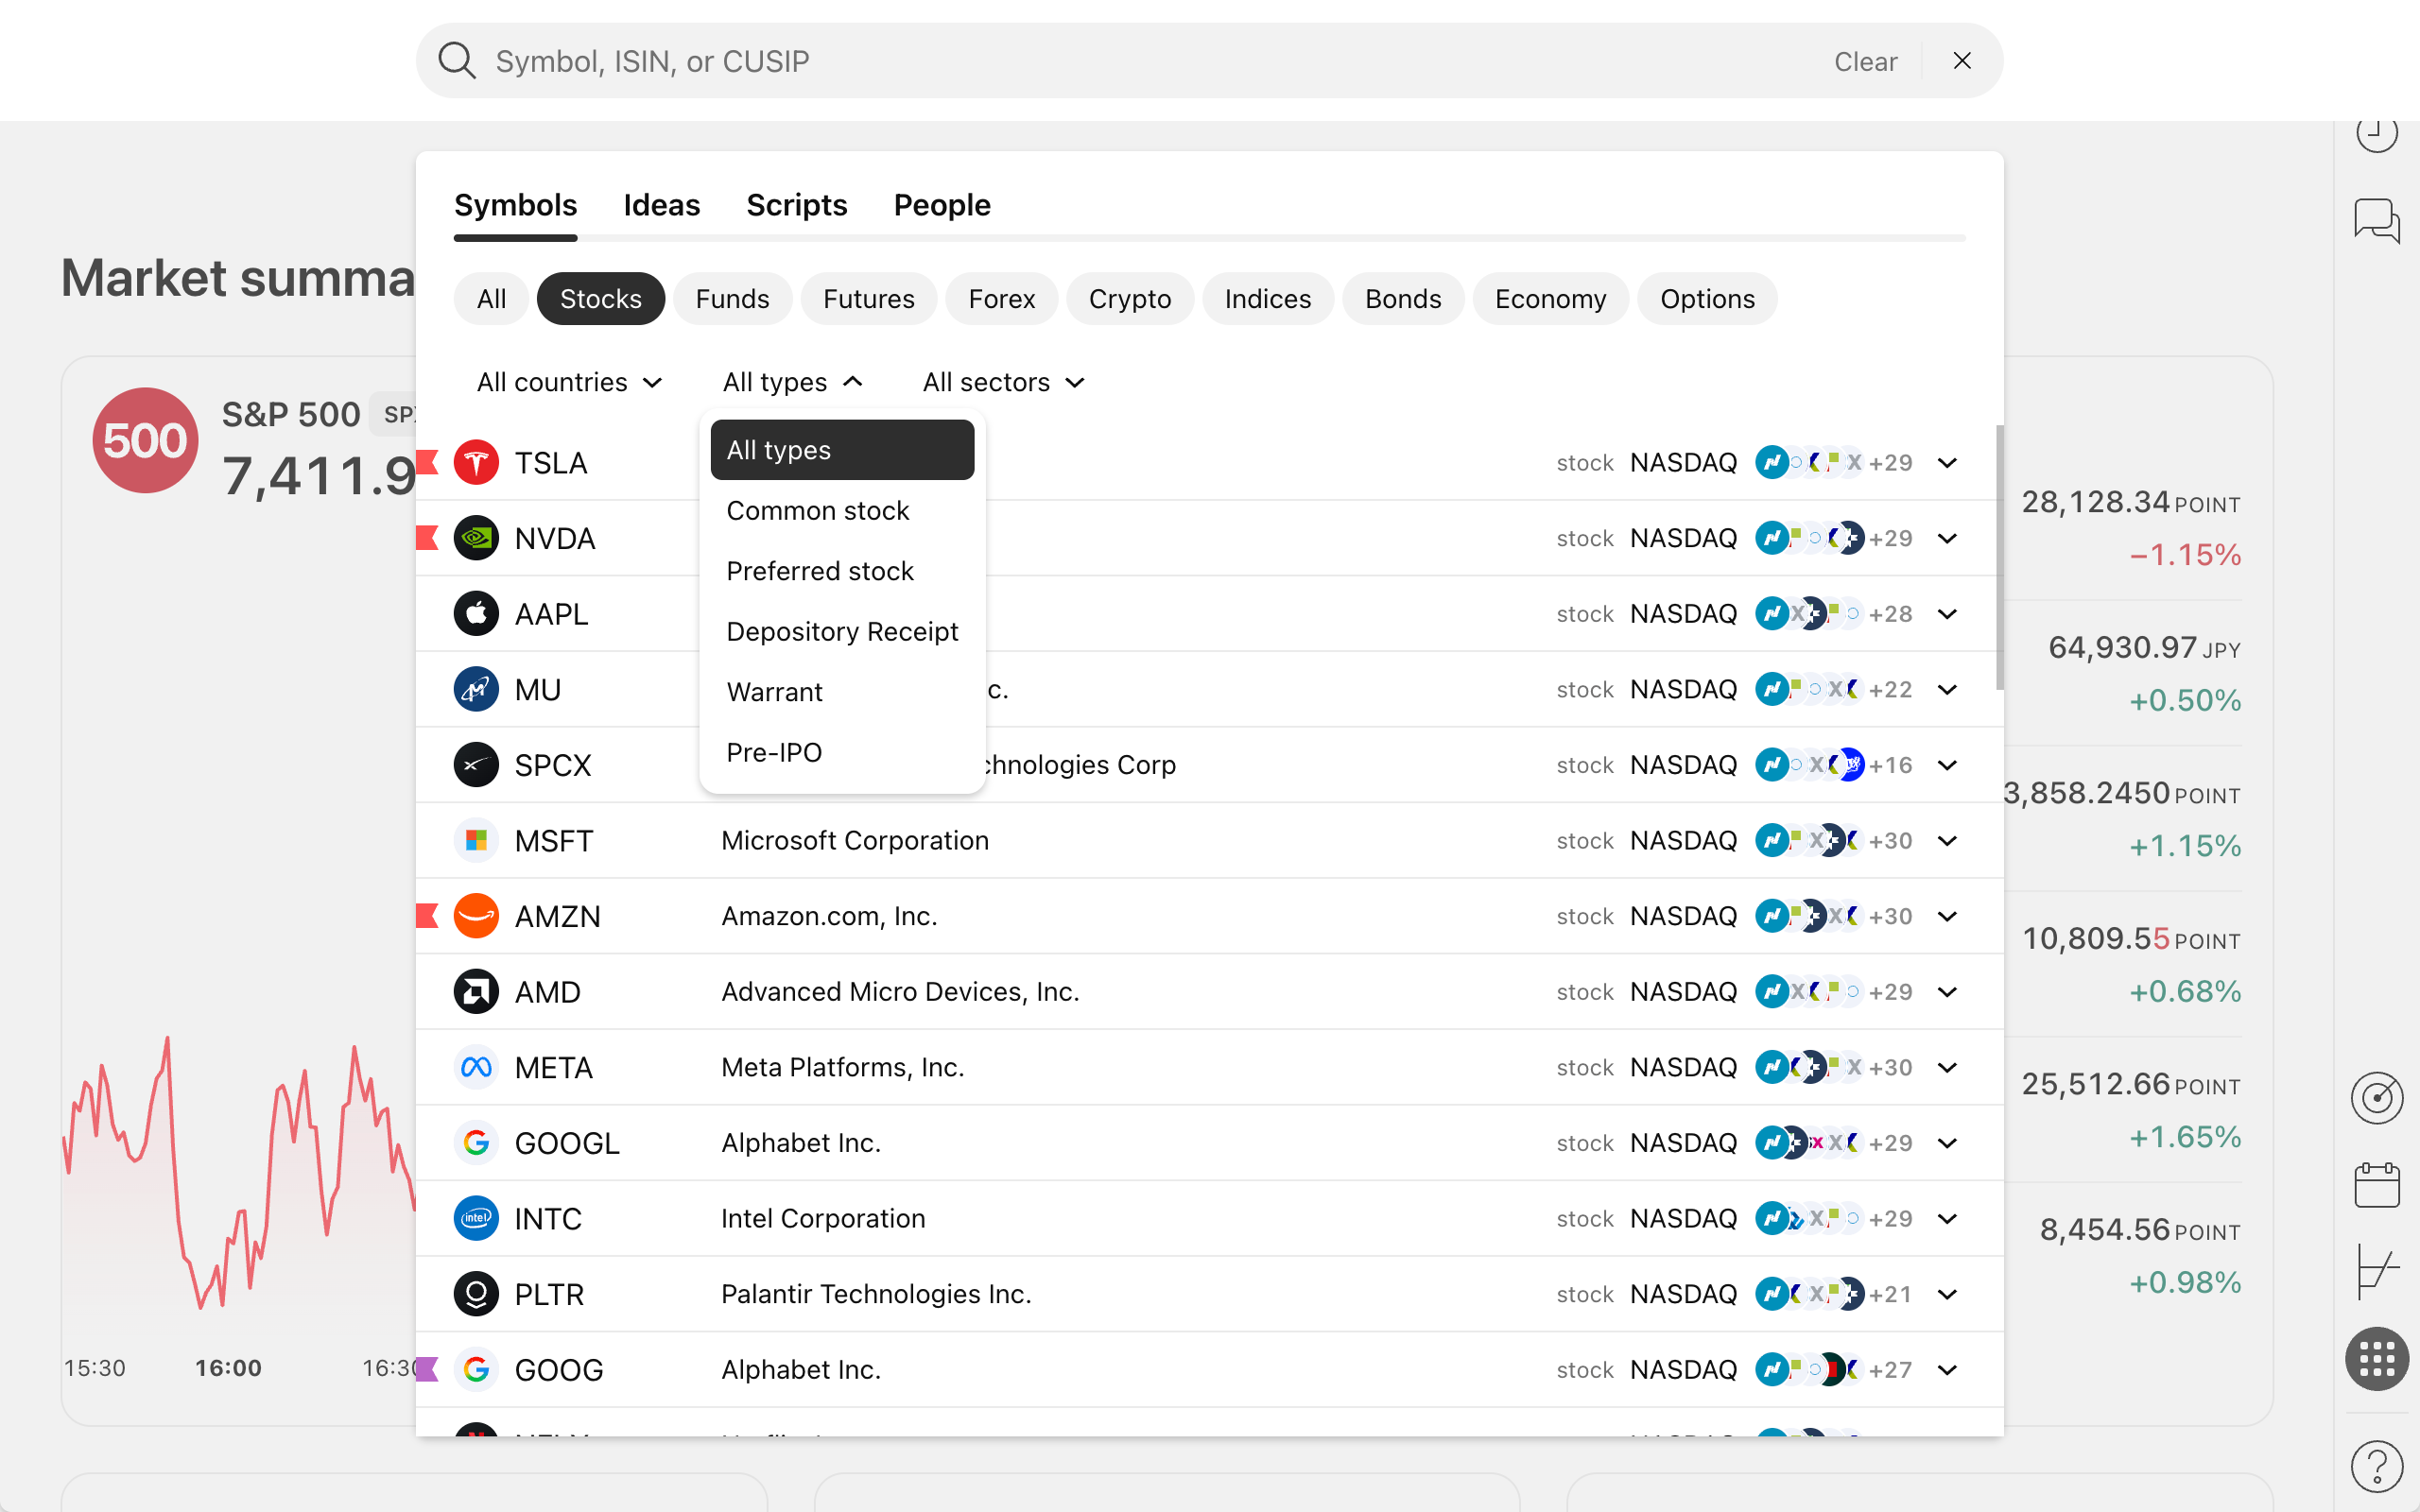Select the Forex filter chip
Screen dimensions: 2420x1512
(1002, 299)
